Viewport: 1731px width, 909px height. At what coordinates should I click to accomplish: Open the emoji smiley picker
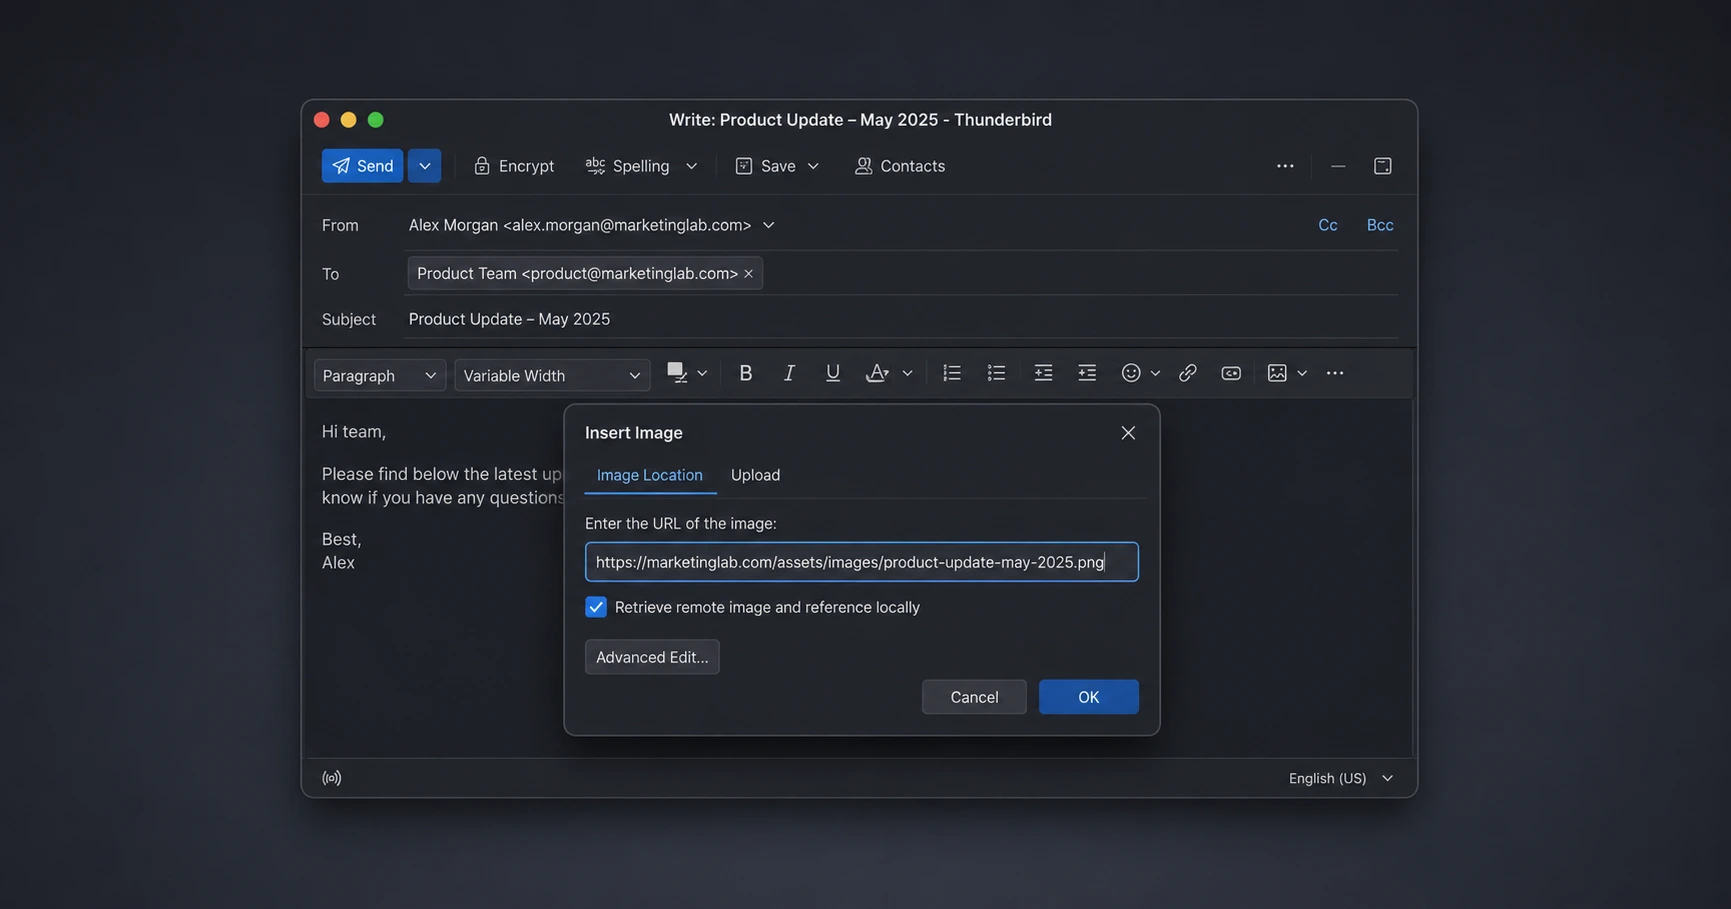coord(1131,373)
